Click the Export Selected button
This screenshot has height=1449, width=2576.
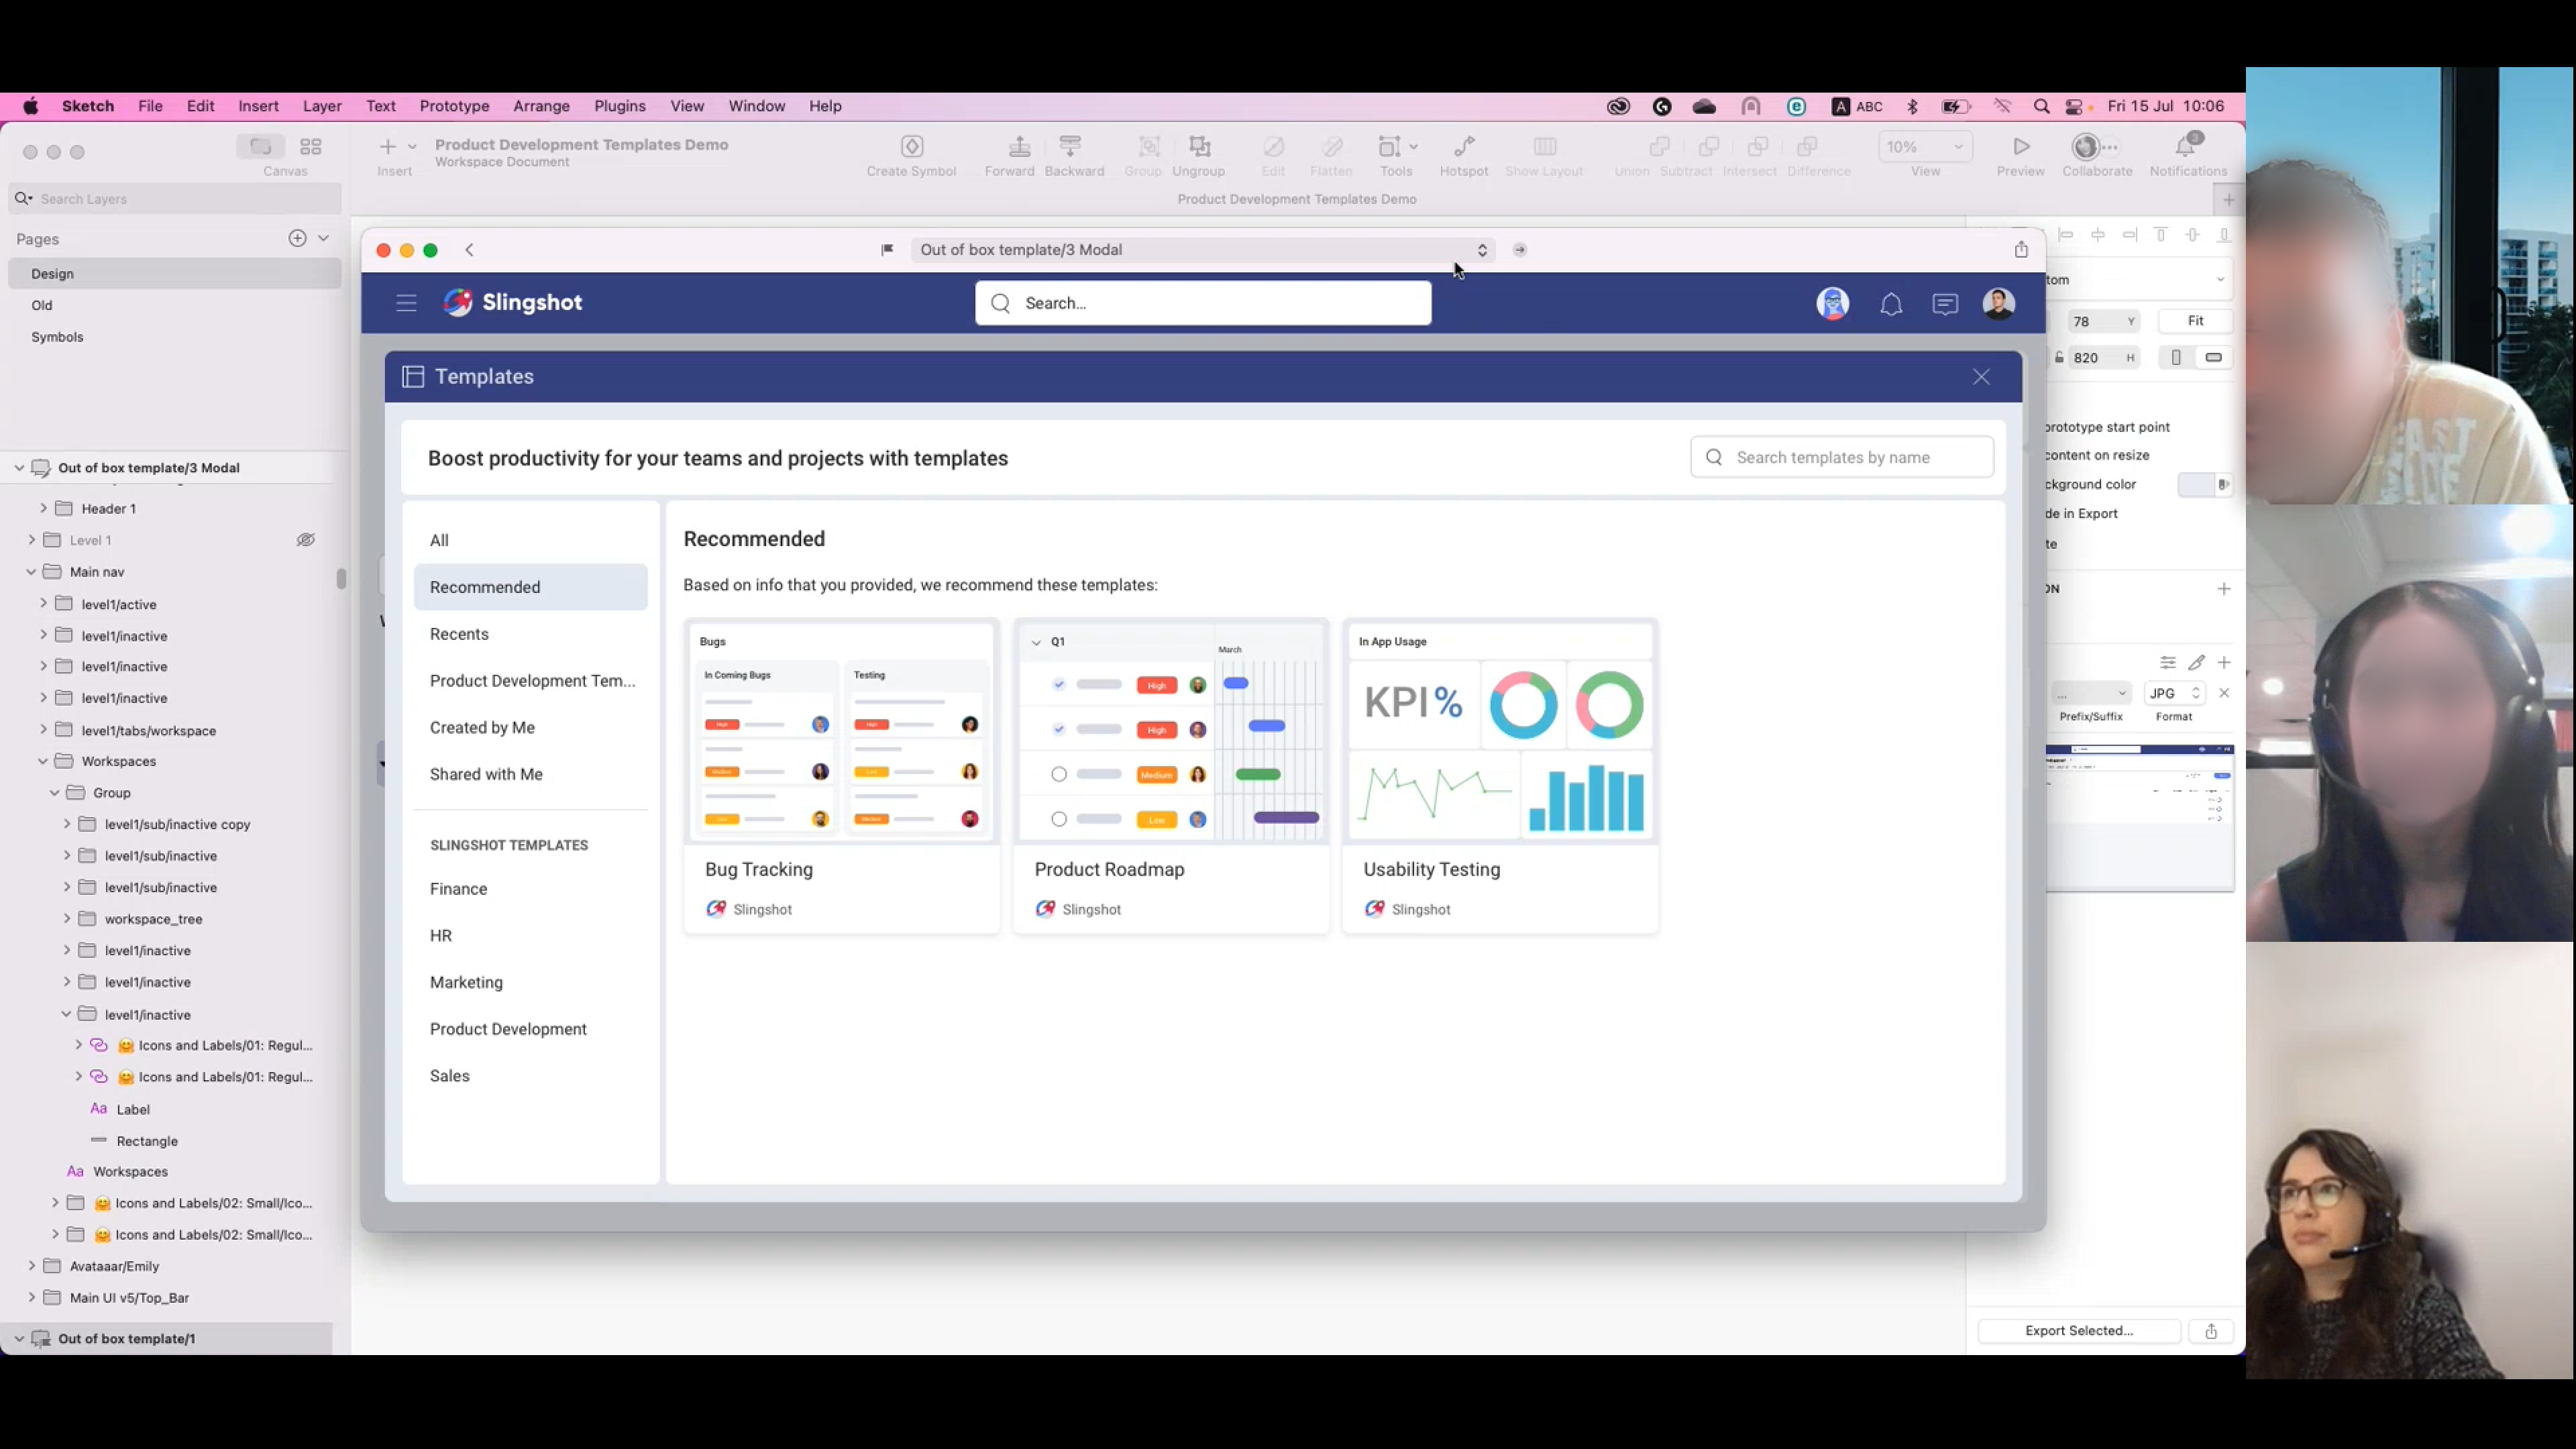pos(2078,1331)
